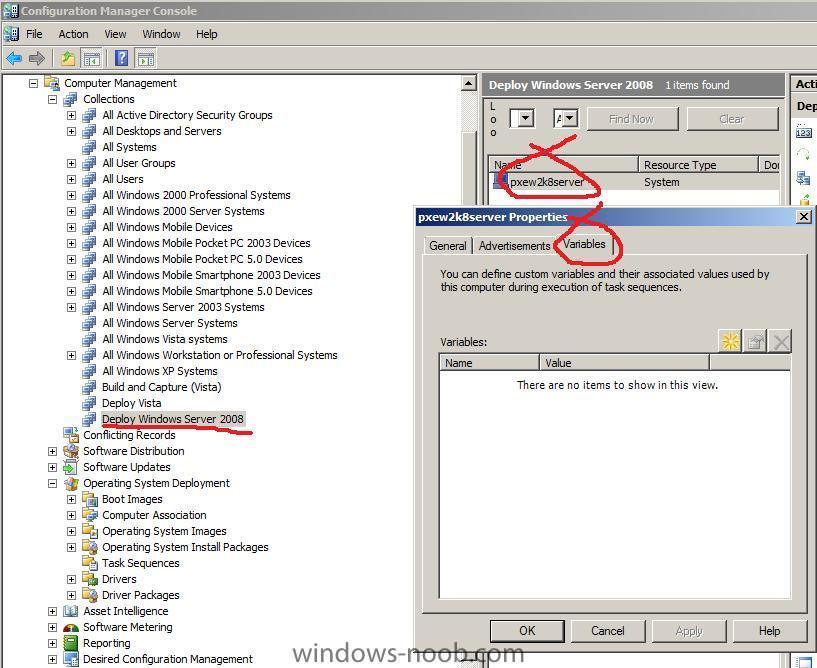817x668 pixels.
Task: Select Build and Capture (Vista) collection
Action: 162,387
